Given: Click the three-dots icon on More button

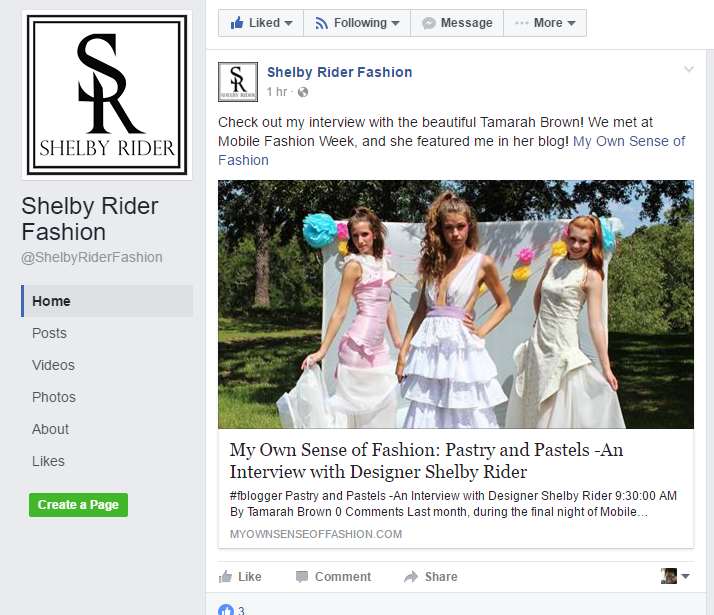Looking at the screenshot, I should coord(522,23).
